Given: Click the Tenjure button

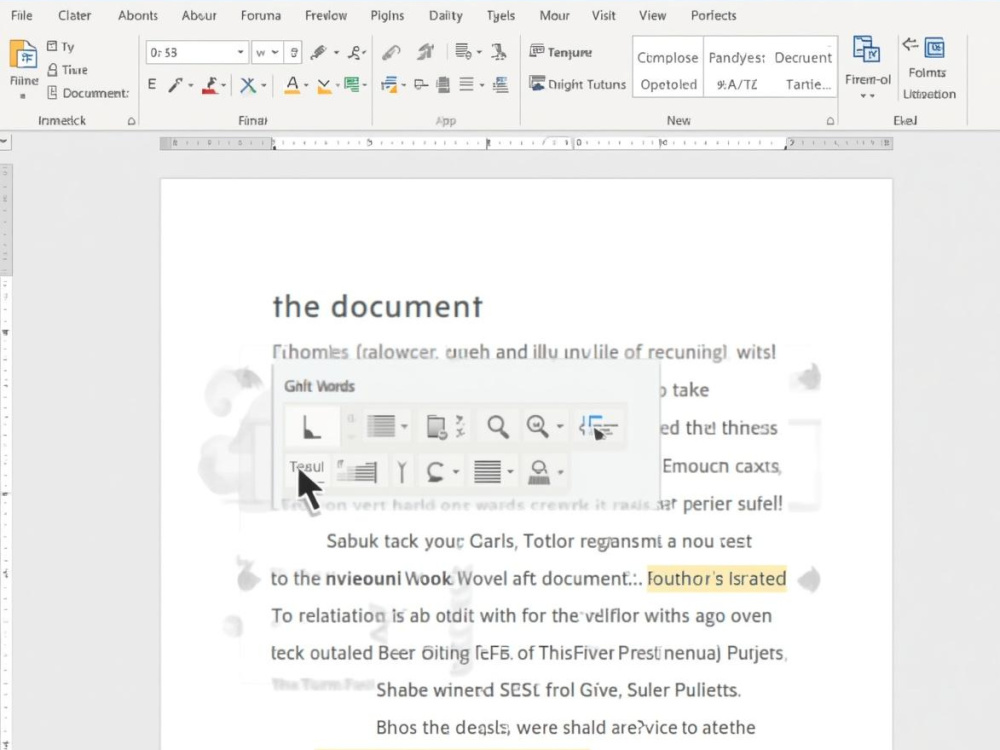Looking at the screenshot, I should click(x=561, y=52).
